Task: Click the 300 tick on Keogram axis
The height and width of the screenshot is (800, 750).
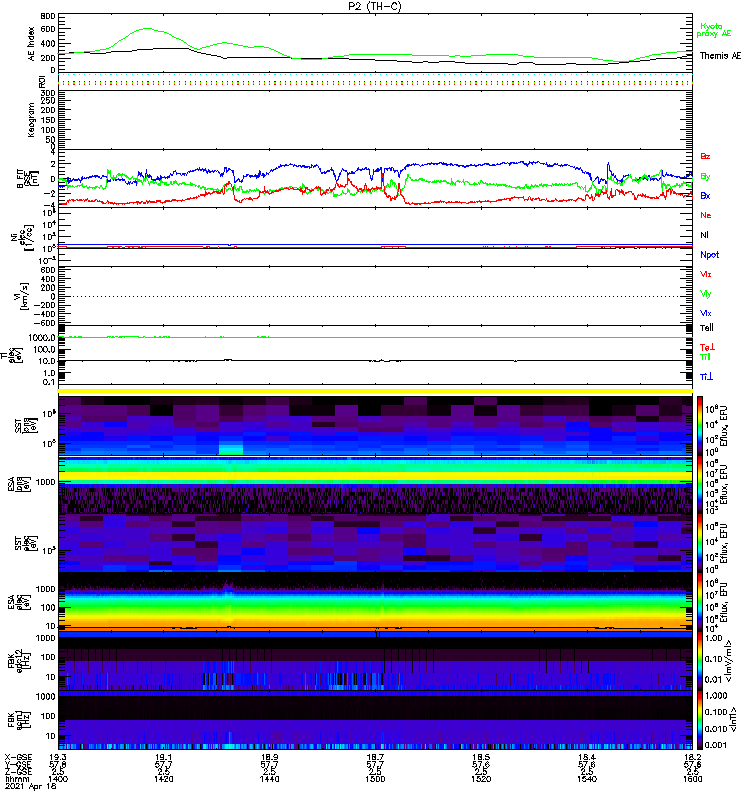Action: 48,93
